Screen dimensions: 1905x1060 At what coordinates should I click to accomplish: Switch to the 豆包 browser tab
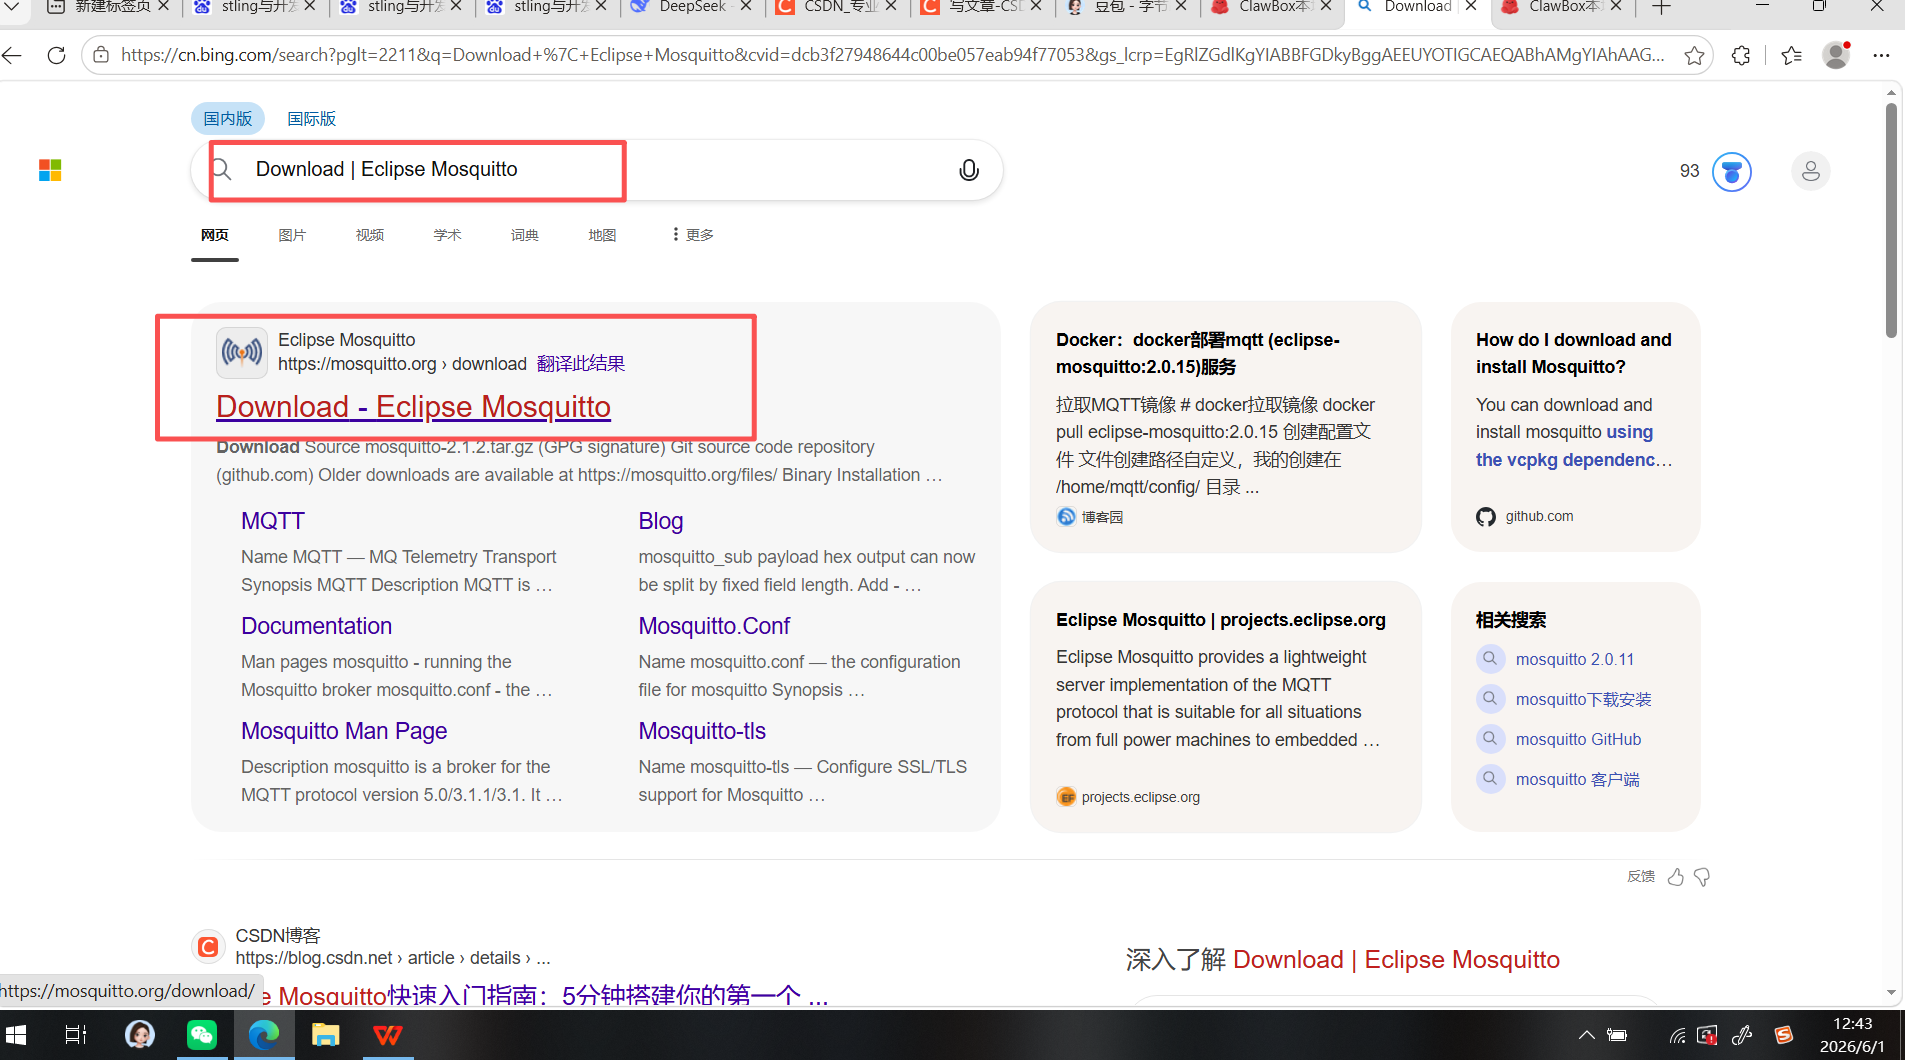pos(1128,8)
